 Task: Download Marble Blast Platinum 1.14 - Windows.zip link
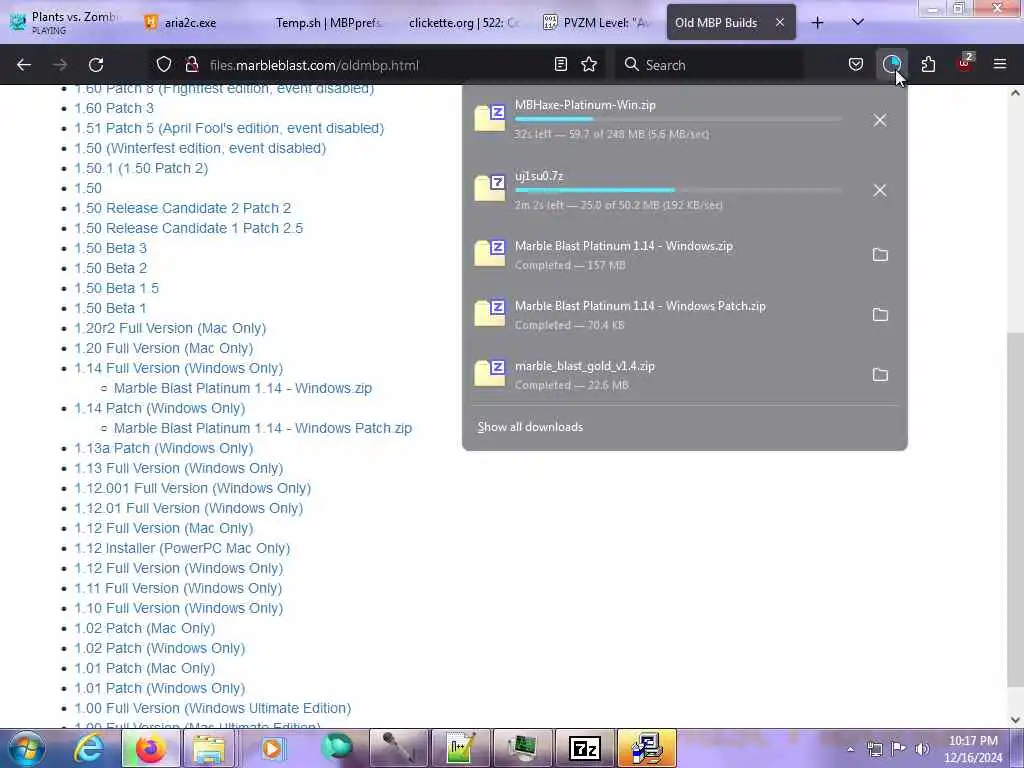point(243,388)
